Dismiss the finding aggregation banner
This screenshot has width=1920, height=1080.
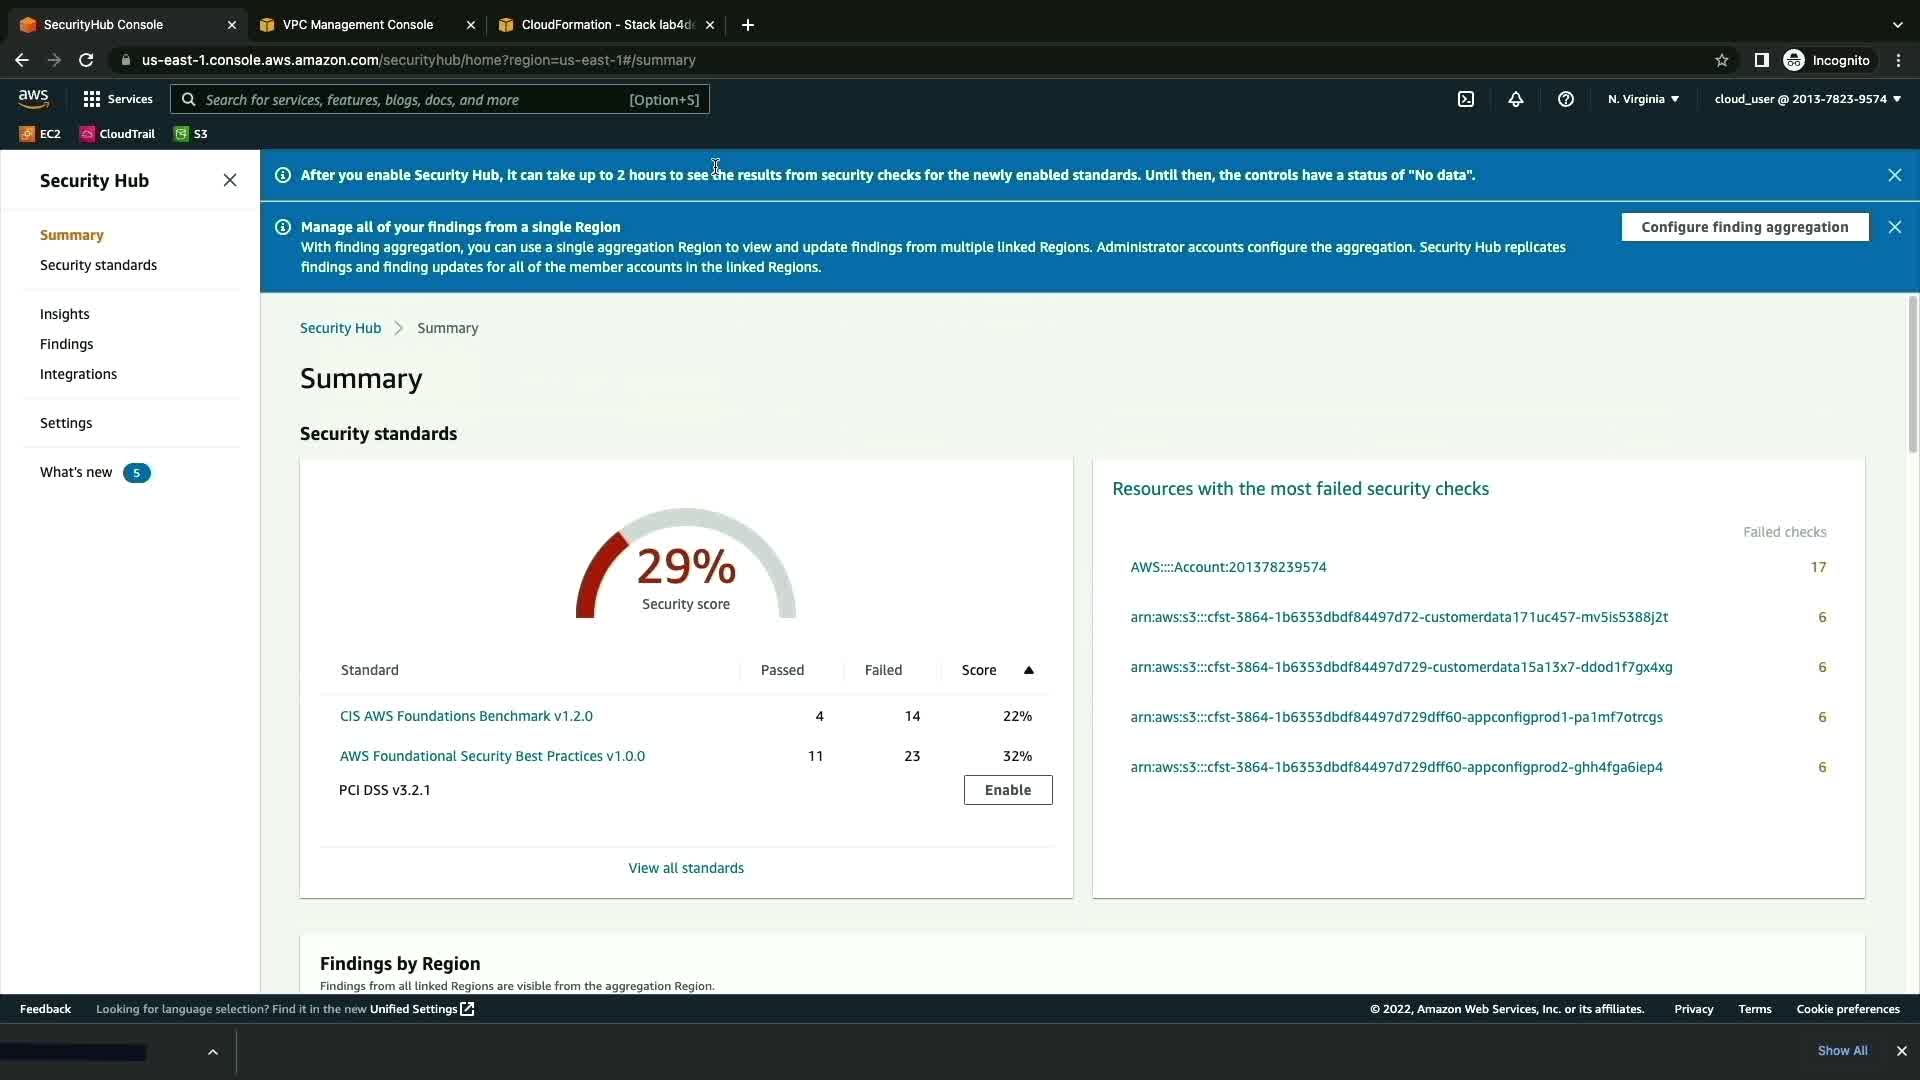[1894, 227]
